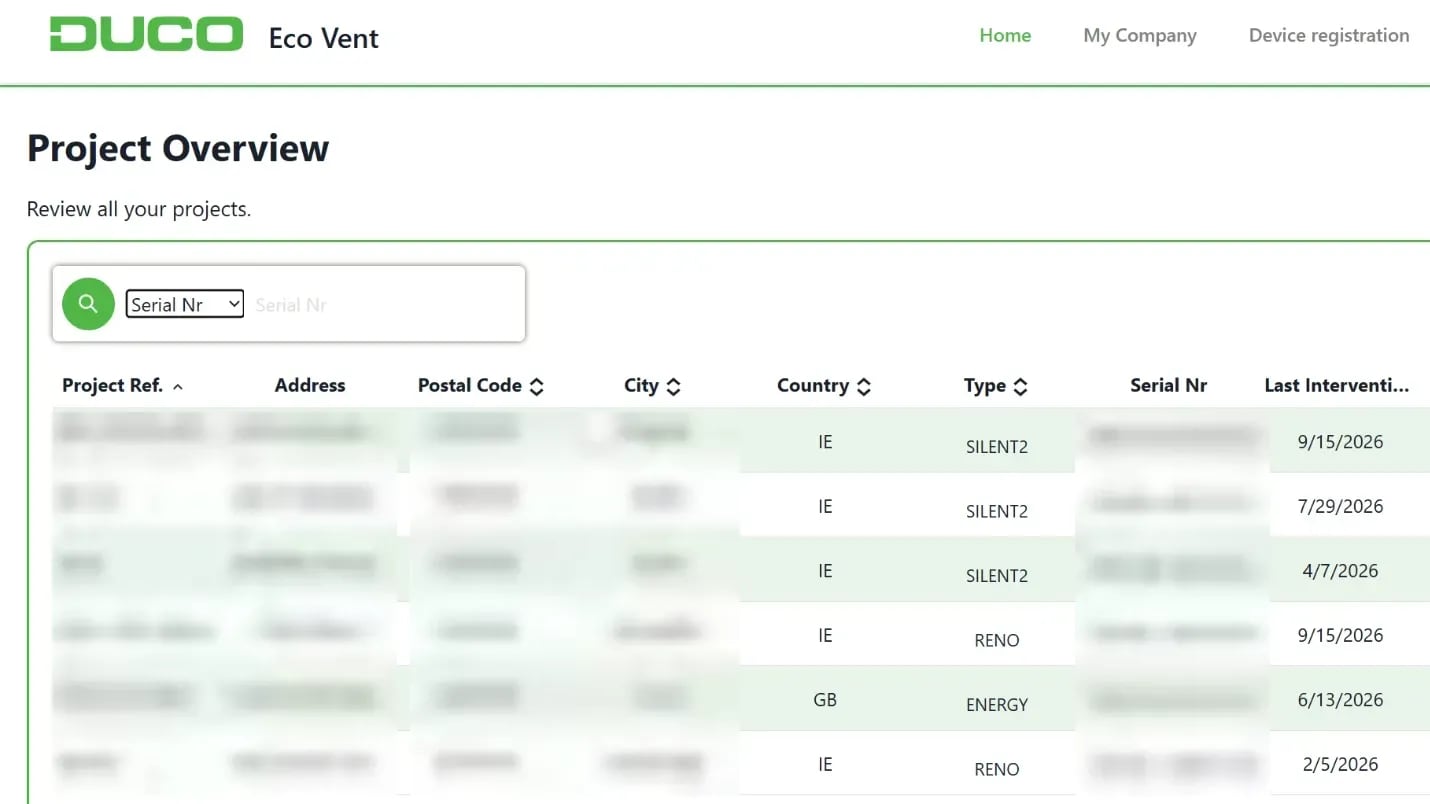Select the 4/7/2026 intervention date cell
This screenshot has width=1430, height=804.
[1340, 571]
